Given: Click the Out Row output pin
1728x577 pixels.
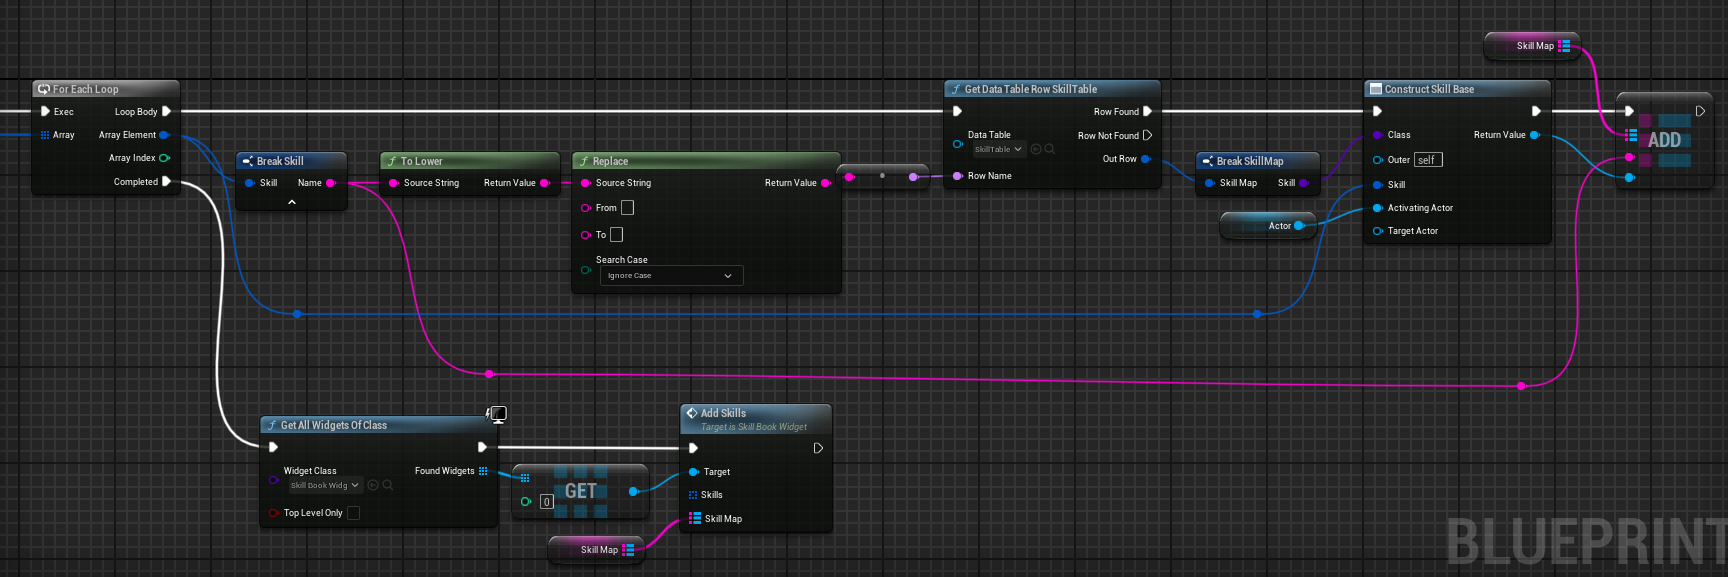Looking at the screenshot, I should (1145, 159).
